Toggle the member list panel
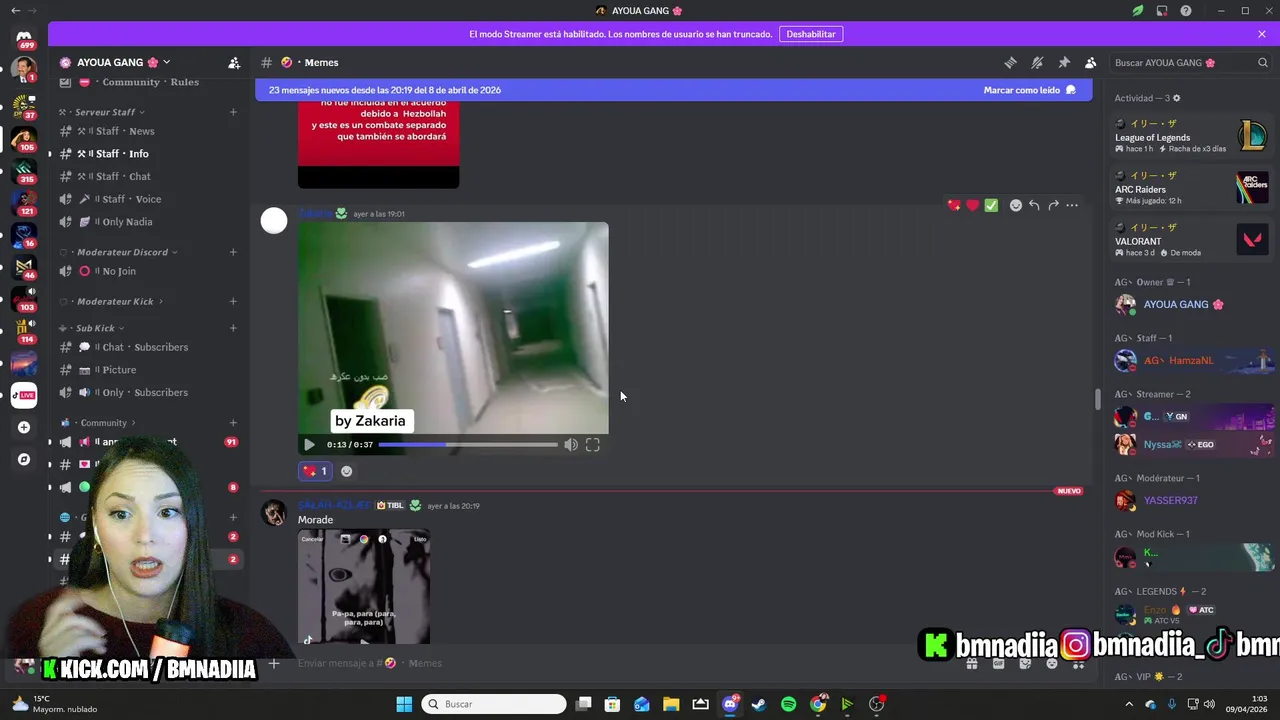Image resolution: width=1280 pixels, height=720 pixels. pyautogui.click(x=1091, y=62)
